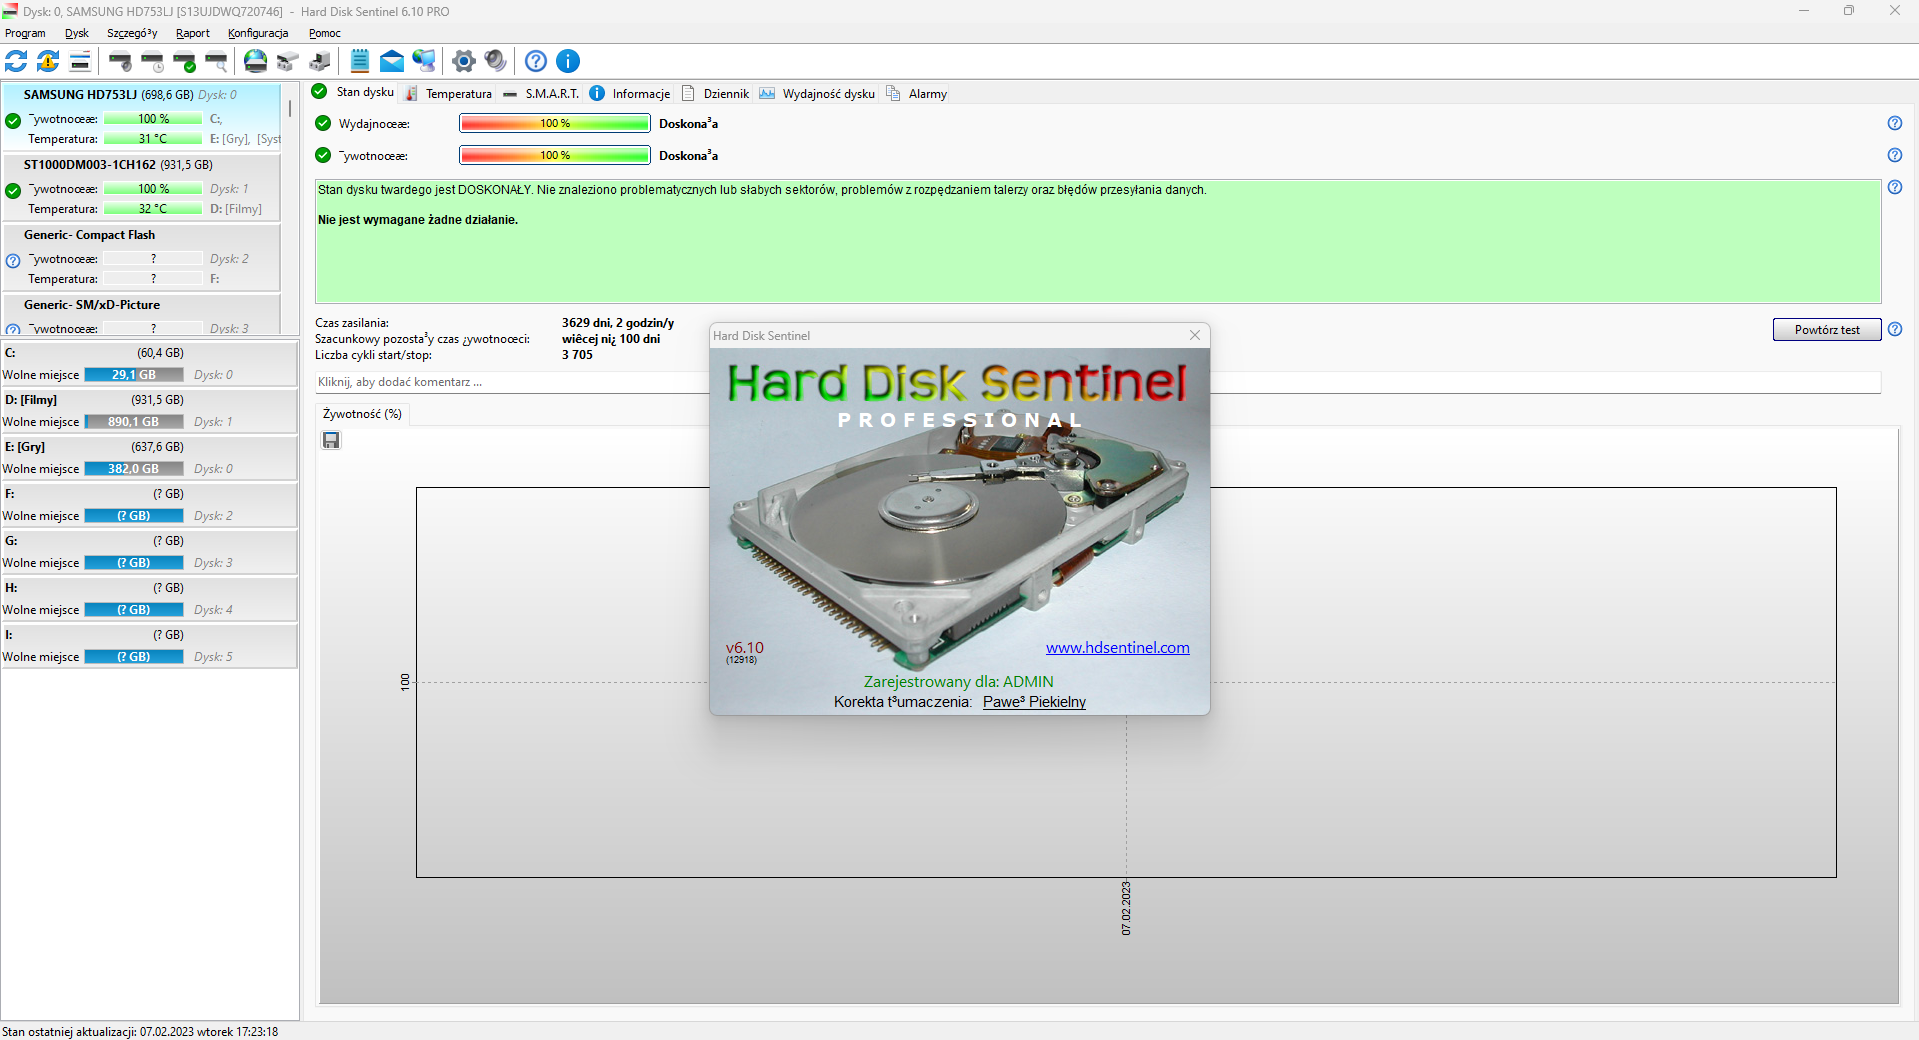Switch to the Dziennik tab
The image size is (1919, 1040).
click(x=716, y=94)
